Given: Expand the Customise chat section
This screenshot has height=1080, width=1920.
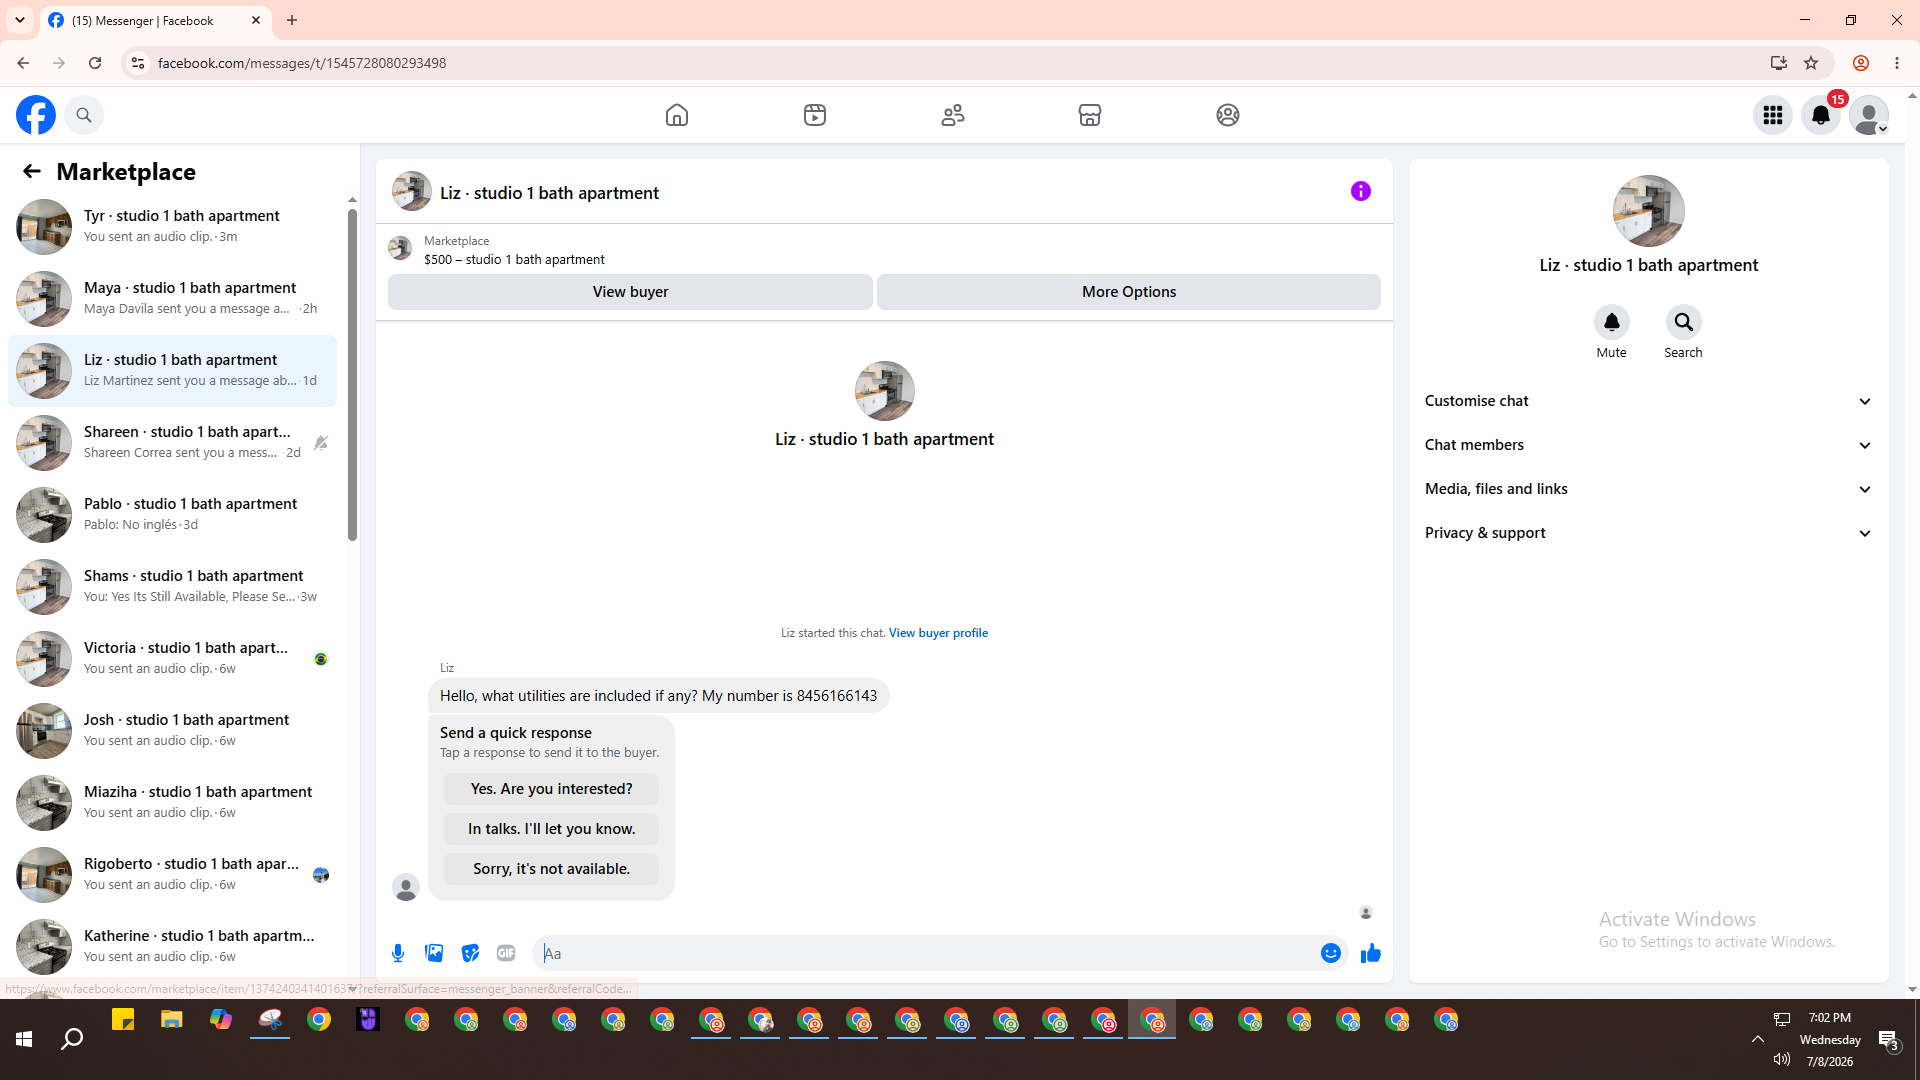Looking at the screenshot, I should (x=1649, y=401).
